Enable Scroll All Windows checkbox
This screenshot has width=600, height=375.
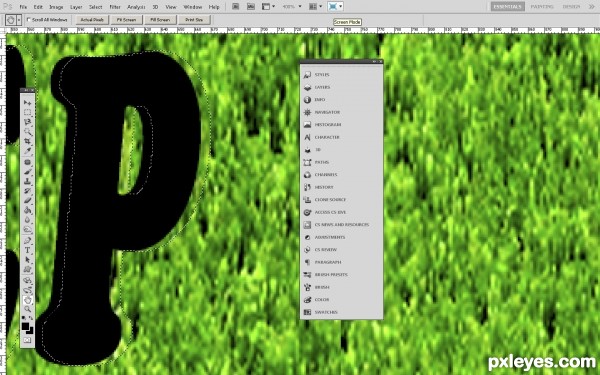(x=29, y=20)
